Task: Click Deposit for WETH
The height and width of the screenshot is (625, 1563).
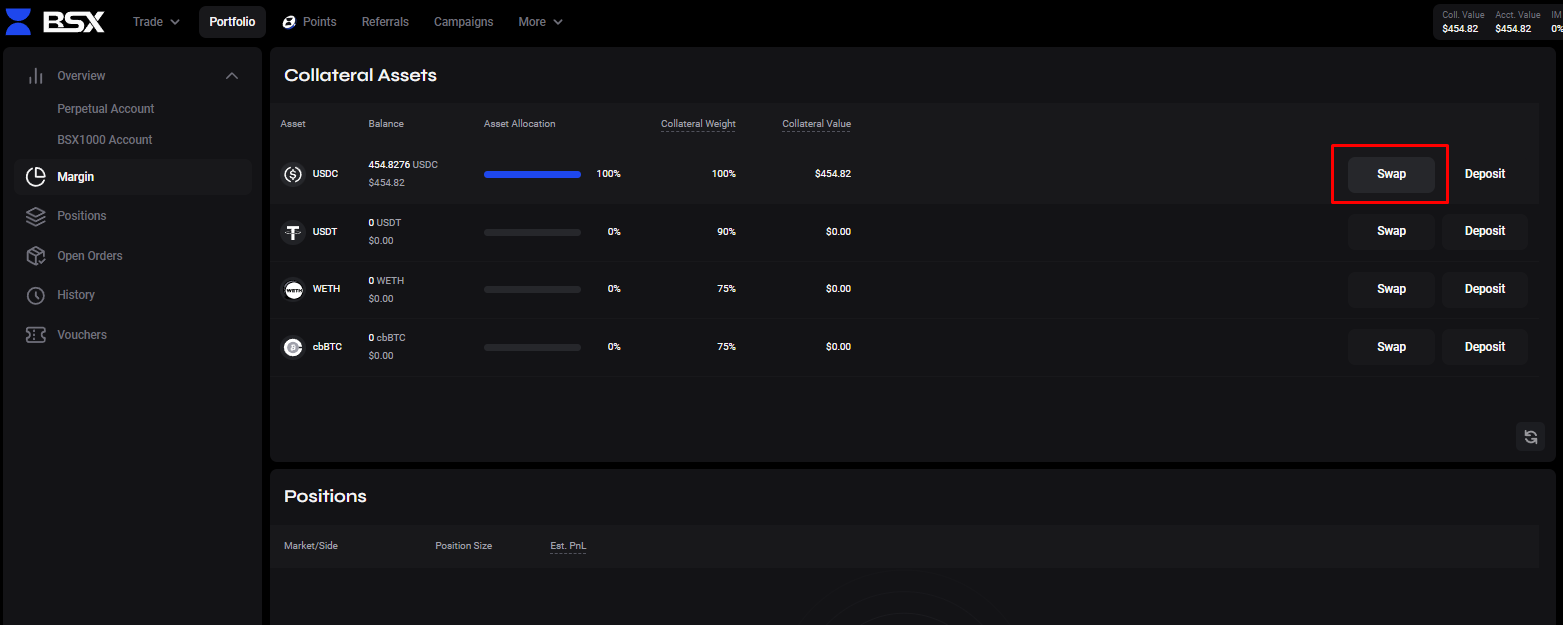Action: pyautogui.click(x=1485, y=289)
